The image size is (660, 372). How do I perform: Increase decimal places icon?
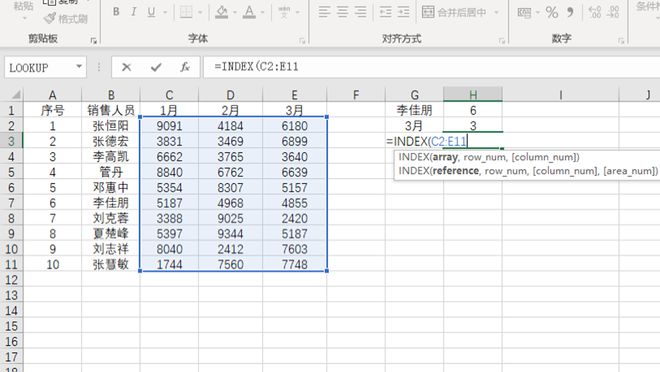coord(595,12)
